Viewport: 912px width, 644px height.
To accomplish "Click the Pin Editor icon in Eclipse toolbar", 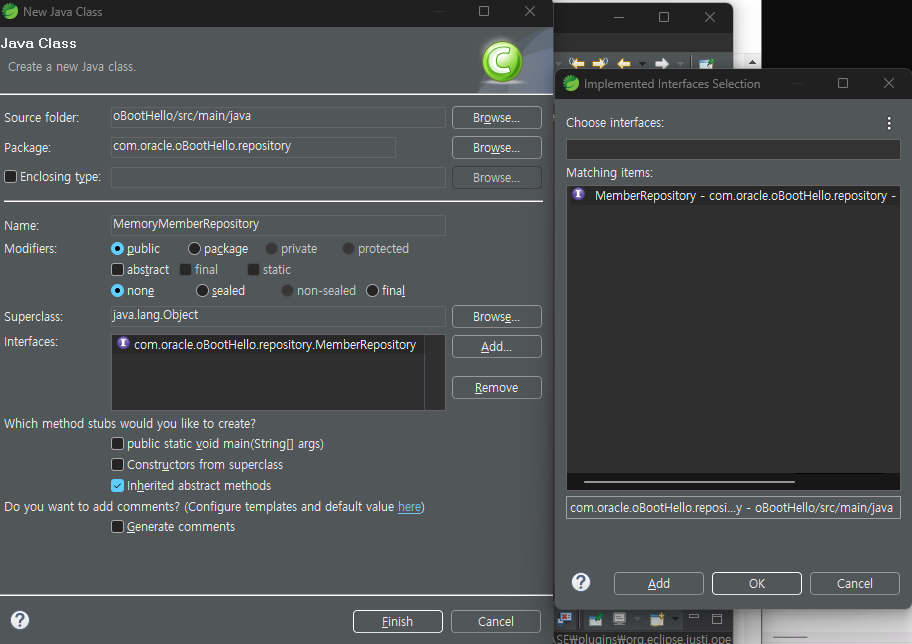I will (706, 63).
